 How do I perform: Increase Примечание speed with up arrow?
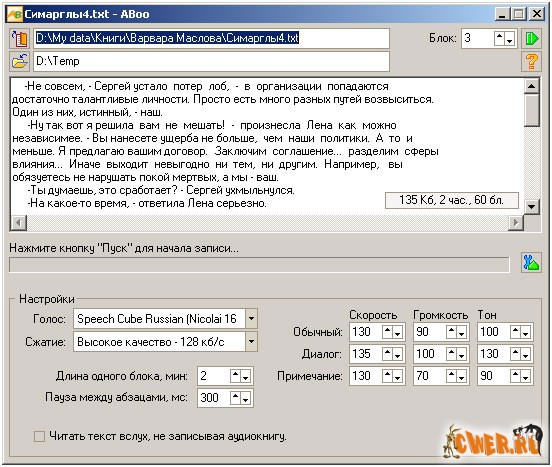click(x=388, y=376)
